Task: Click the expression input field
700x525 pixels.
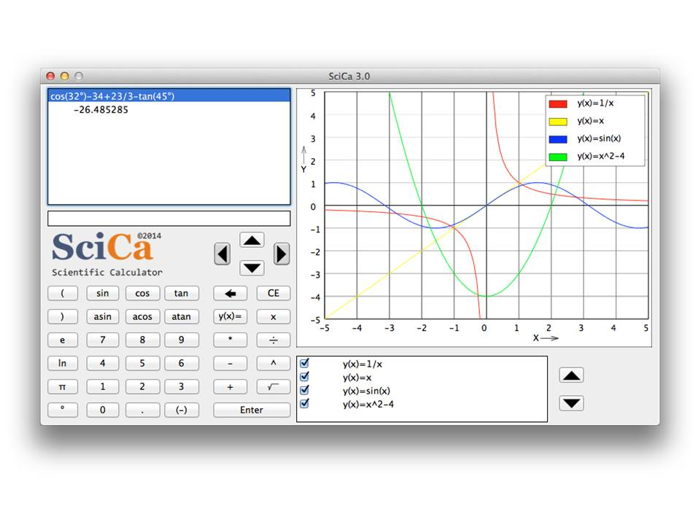Action: tap(169, 218)
